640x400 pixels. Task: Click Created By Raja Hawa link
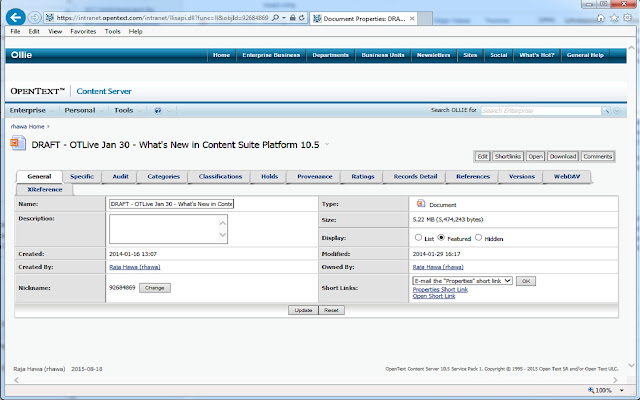point(135,267)
